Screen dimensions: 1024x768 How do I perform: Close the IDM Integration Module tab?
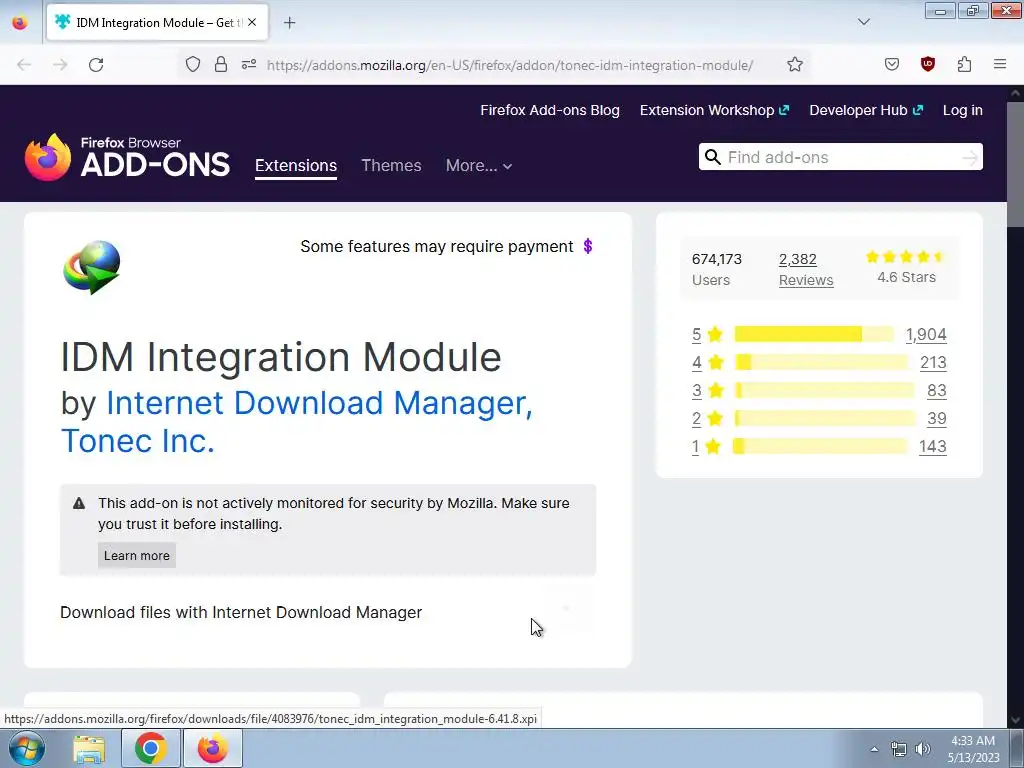[252, 22]
